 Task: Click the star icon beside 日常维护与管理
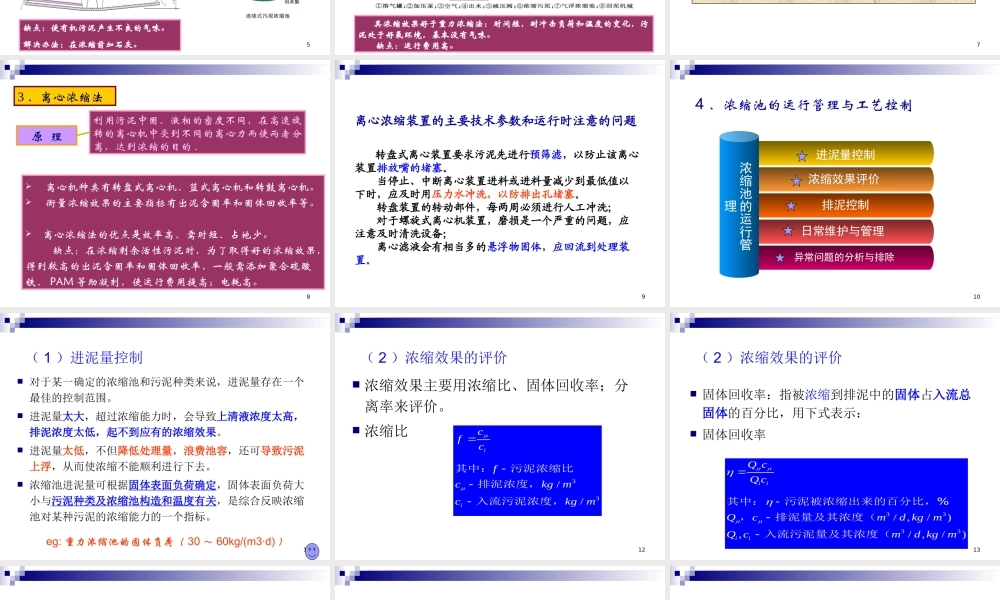[788, 231]
